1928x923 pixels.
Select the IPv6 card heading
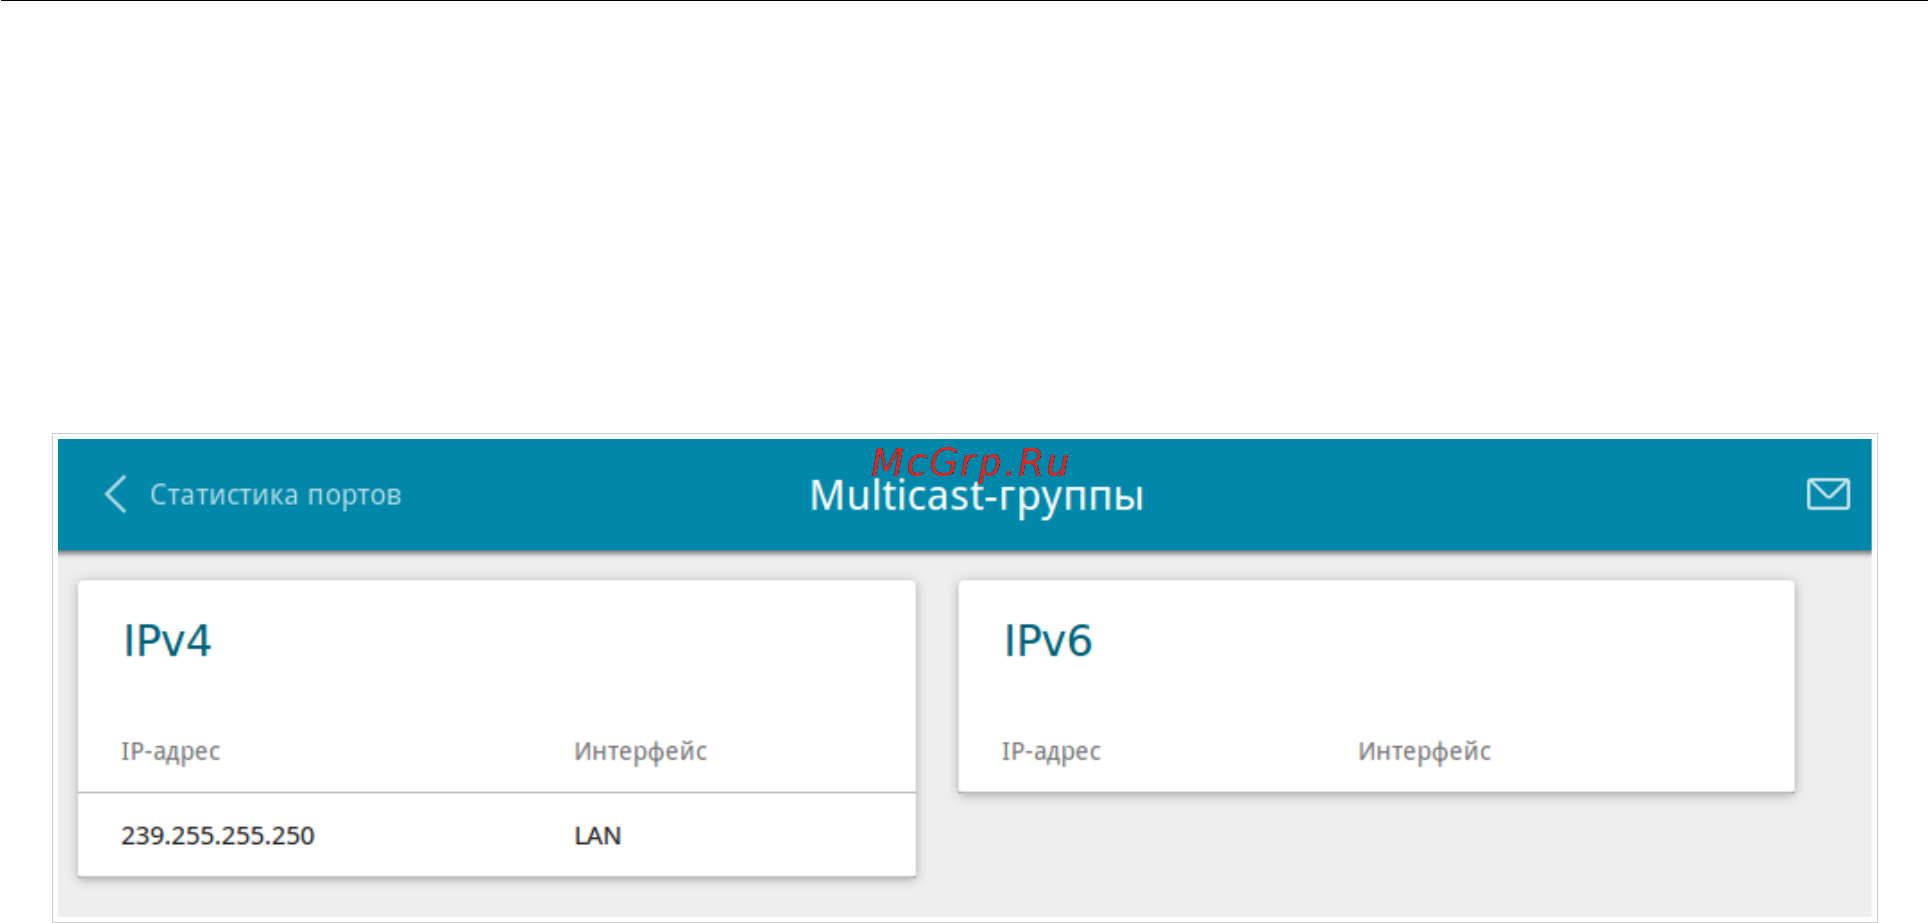[1048, 641]
